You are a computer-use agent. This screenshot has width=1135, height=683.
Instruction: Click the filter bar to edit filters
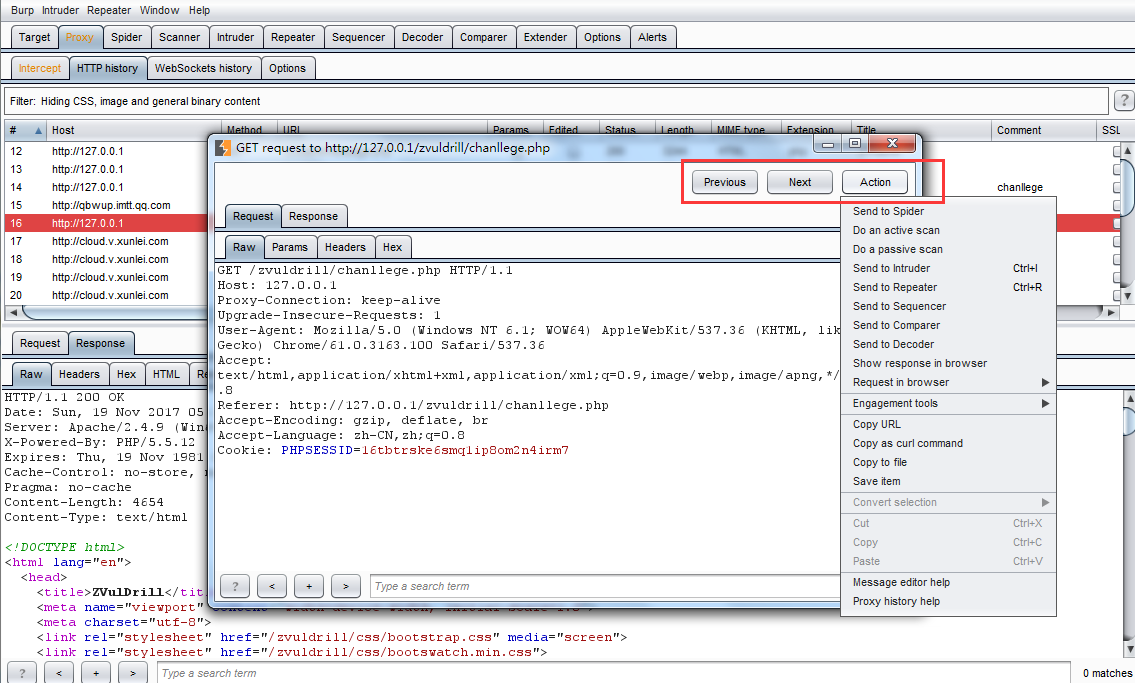click(x=556, y=101)
